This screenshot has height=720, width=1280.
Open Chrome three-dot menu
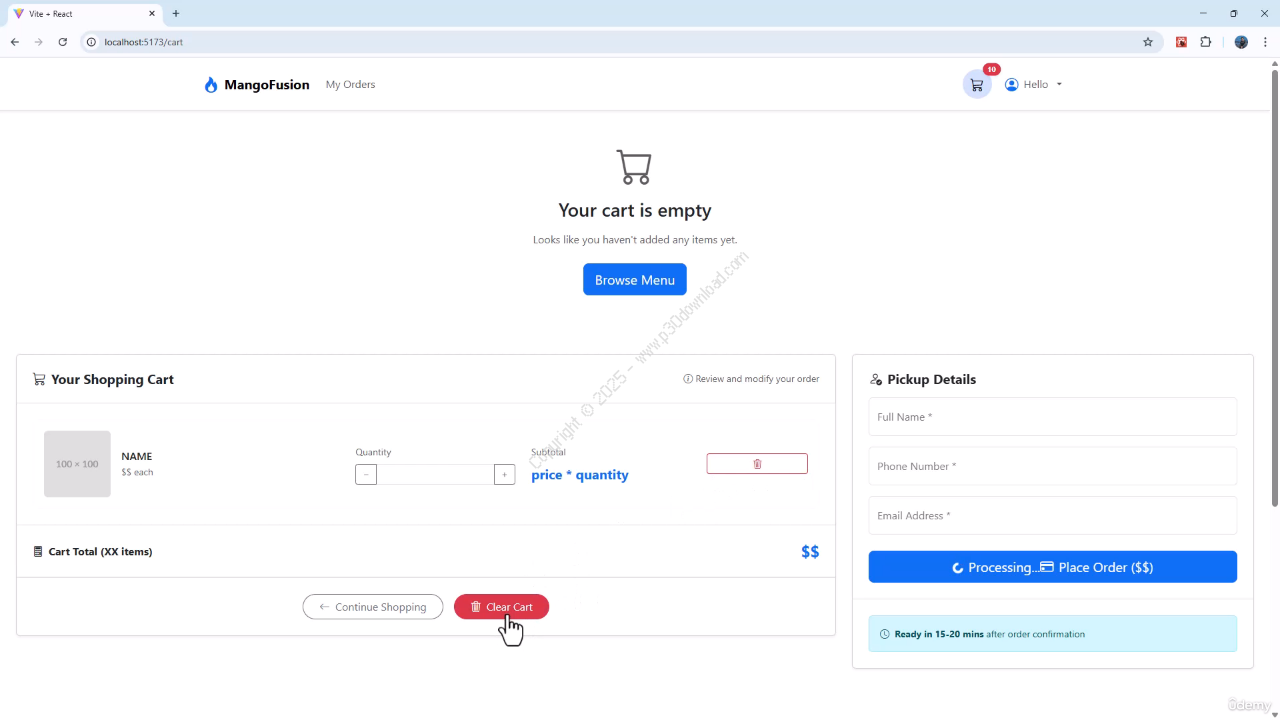point(1265,42)
